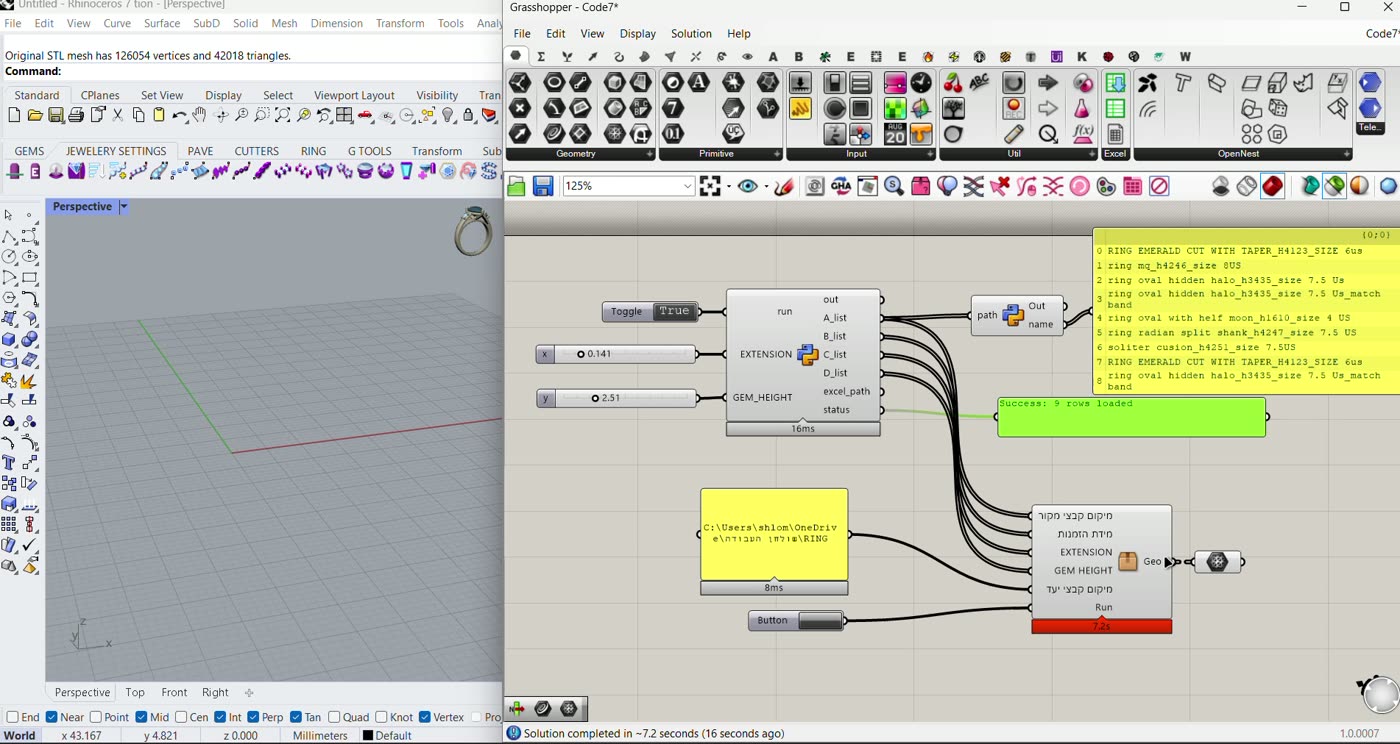
Task: Click the calendar AUG 20 input icon
Action: pyautogui.click(x=895, y=133)
